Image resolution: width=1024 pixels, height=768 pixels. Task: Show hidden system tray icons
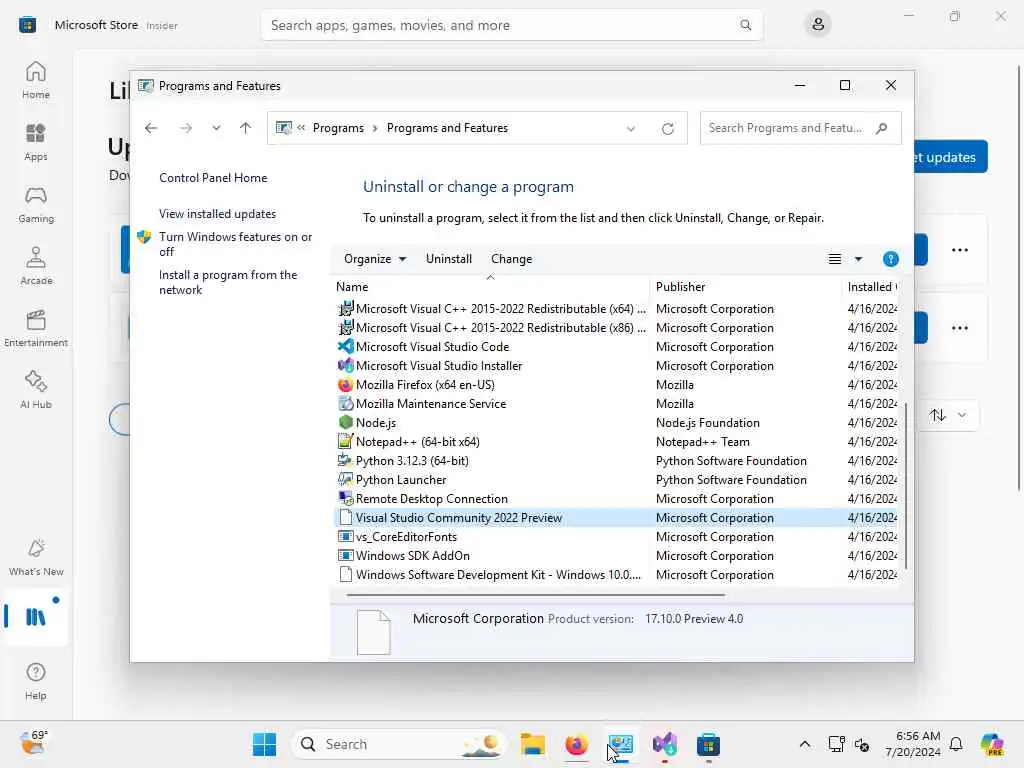805,744
